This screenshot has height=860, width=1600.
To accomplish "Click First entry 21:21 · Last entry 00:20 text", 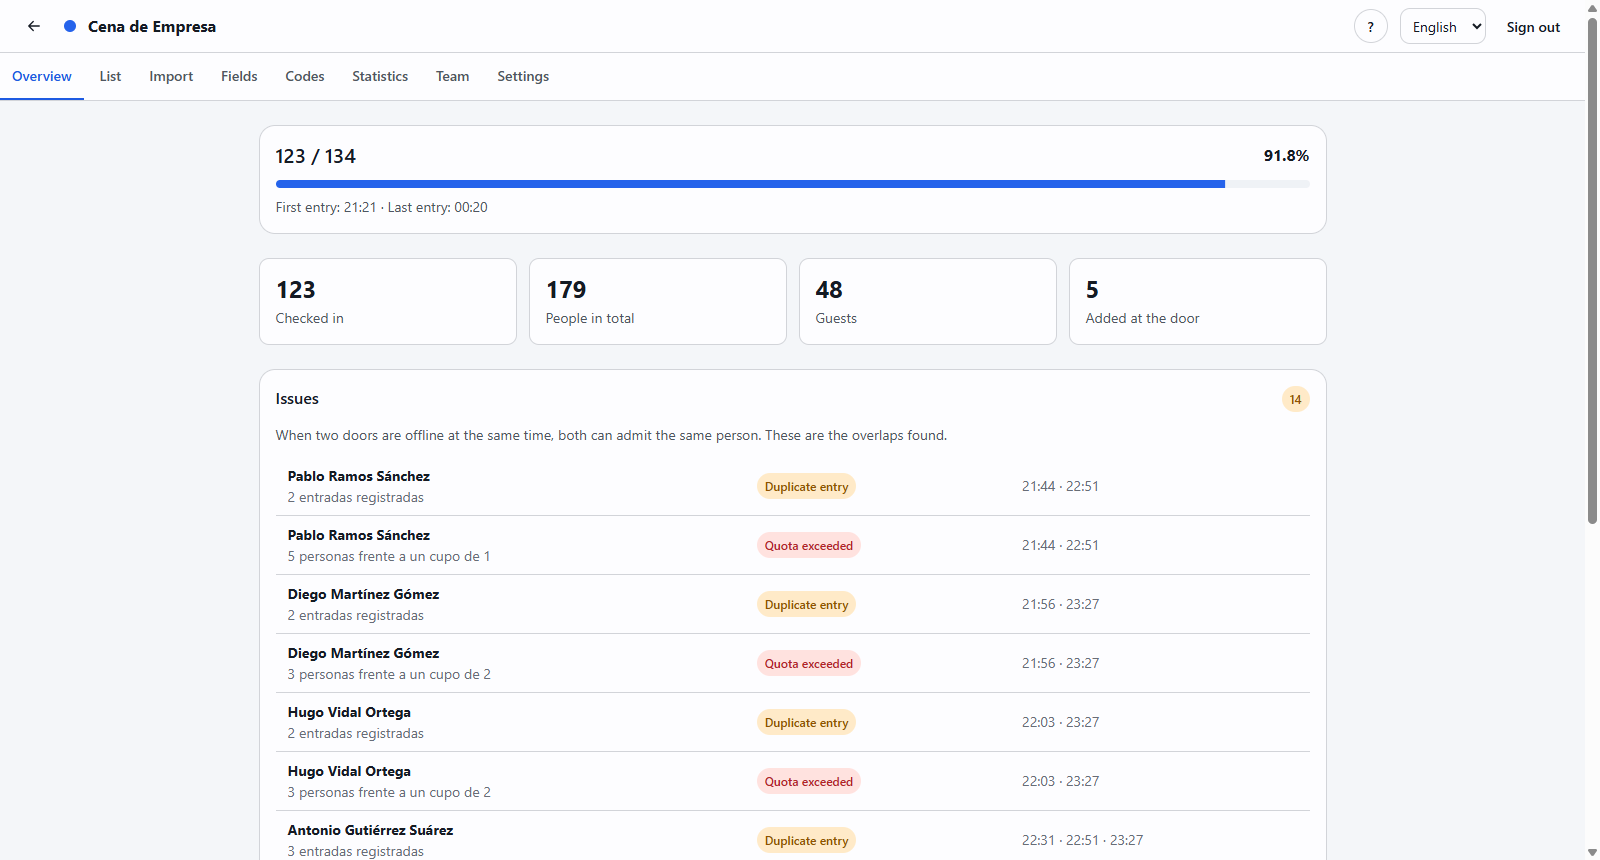I will pyautogui.click(x=382, y=207).
